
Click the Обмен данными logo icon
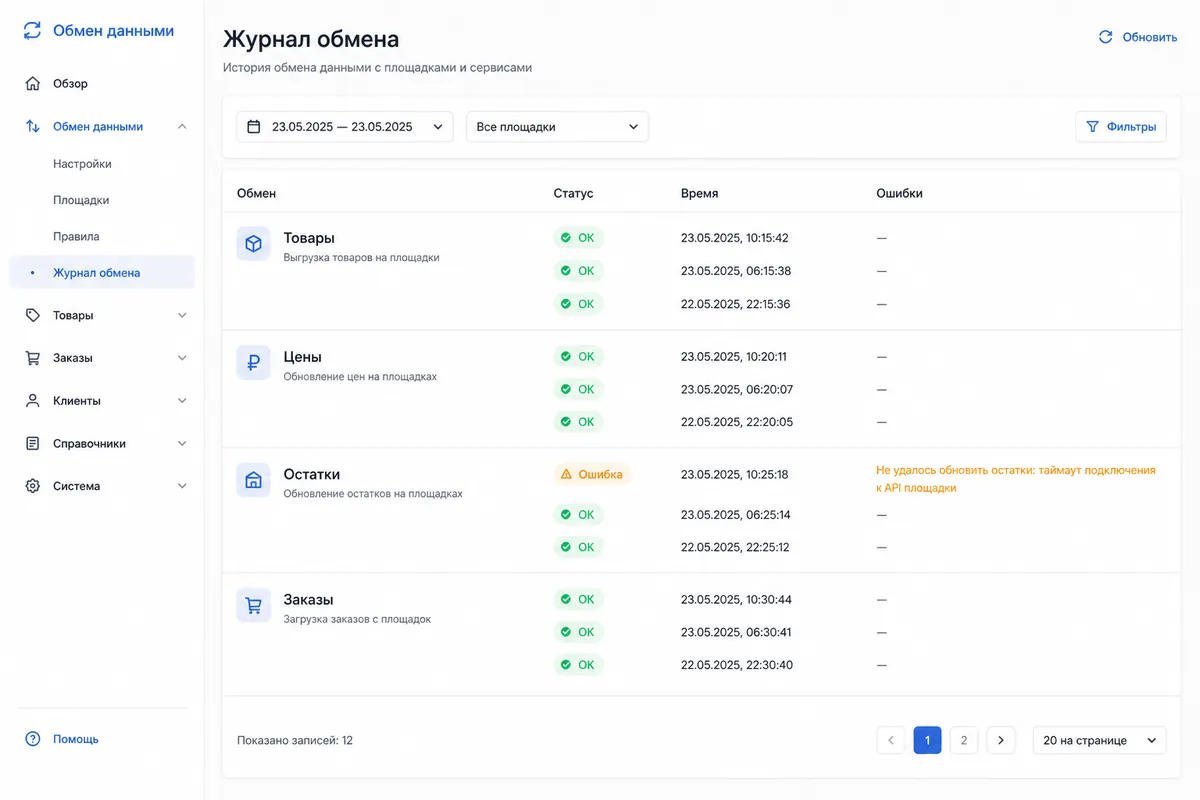pos(33,31)
